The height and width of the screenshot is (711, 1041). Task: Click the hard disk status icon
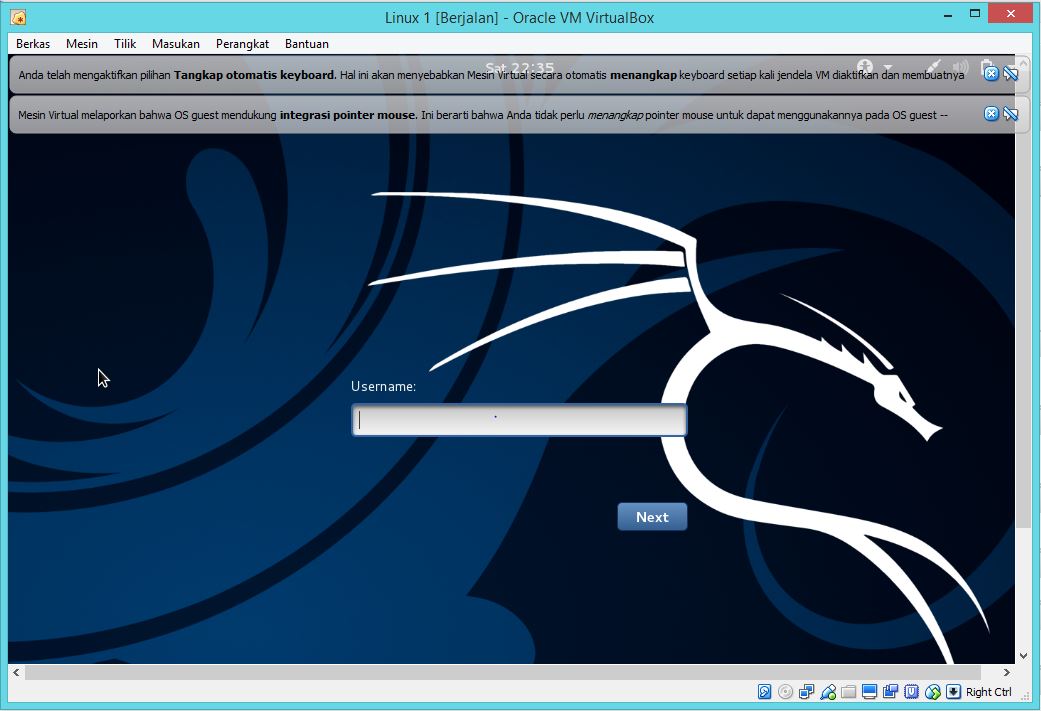click(765, 692)
